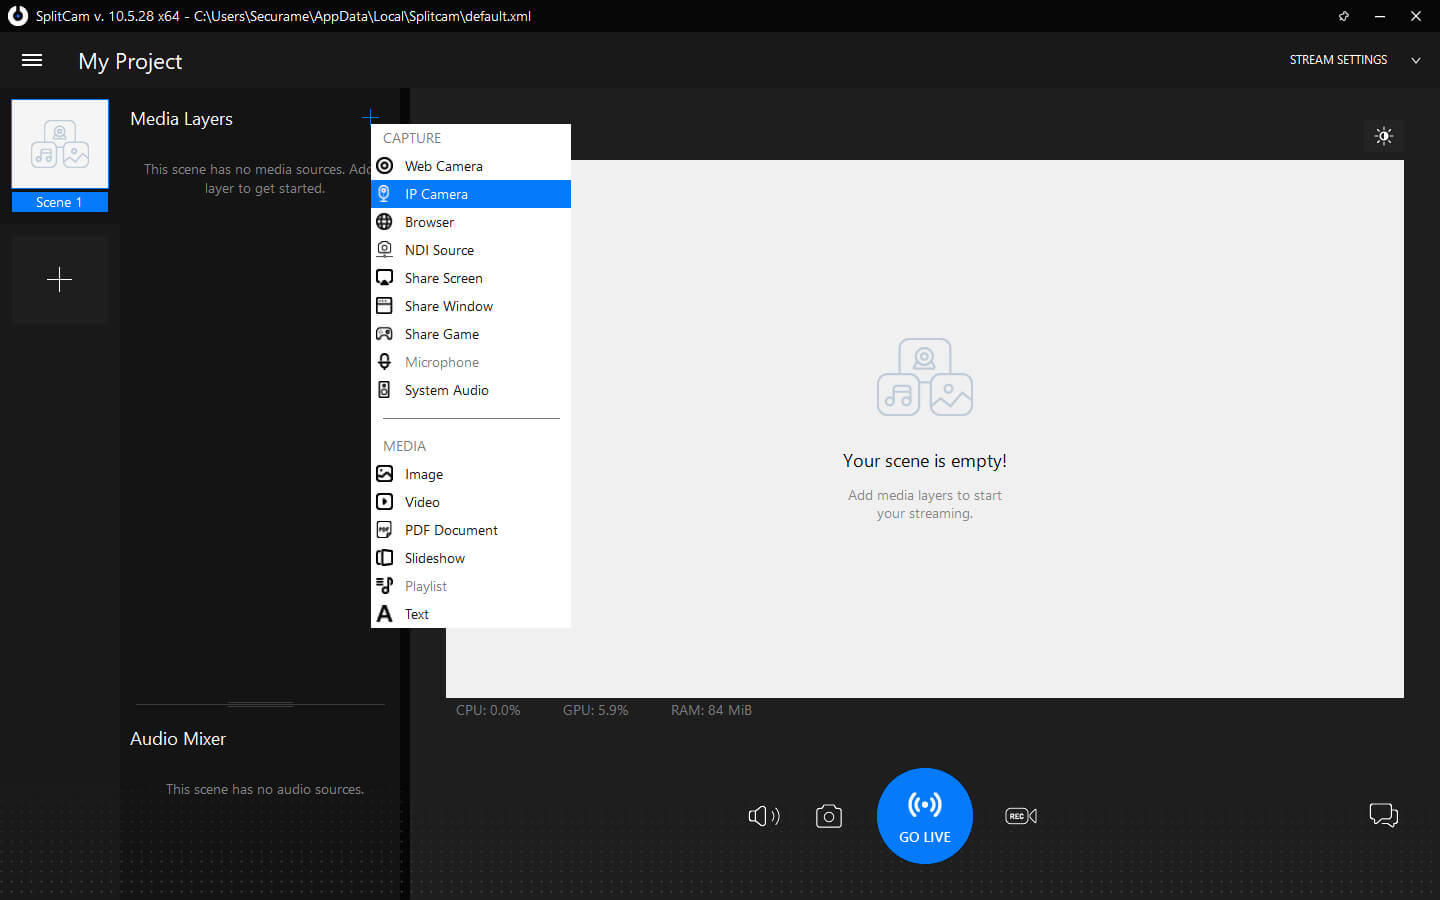Click the GPU: 5.9% status text

click(x=596, y=710)
